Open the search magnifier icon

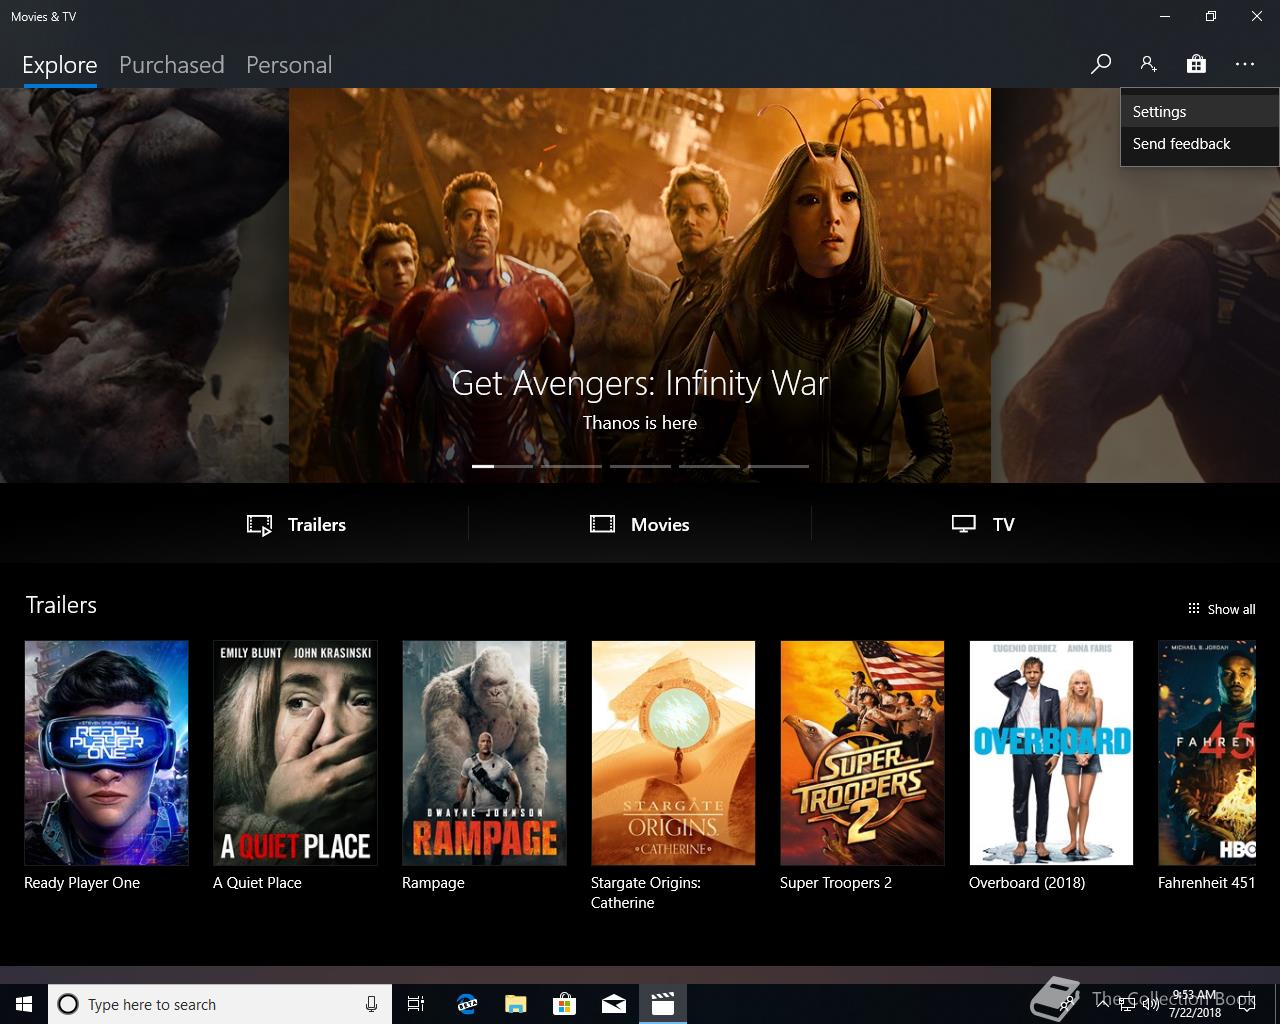(x=1100, y=64)
